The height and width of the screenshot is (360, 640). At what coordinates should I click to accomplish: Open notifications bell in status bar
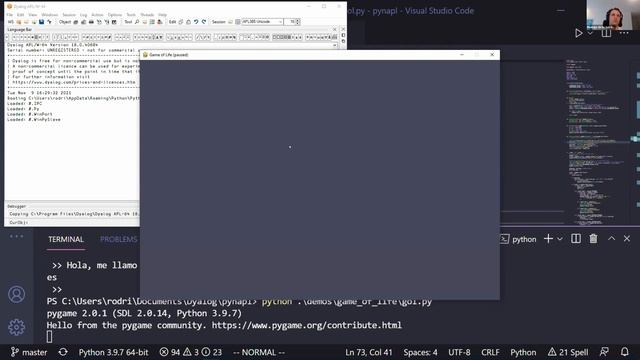pos(624,352)
